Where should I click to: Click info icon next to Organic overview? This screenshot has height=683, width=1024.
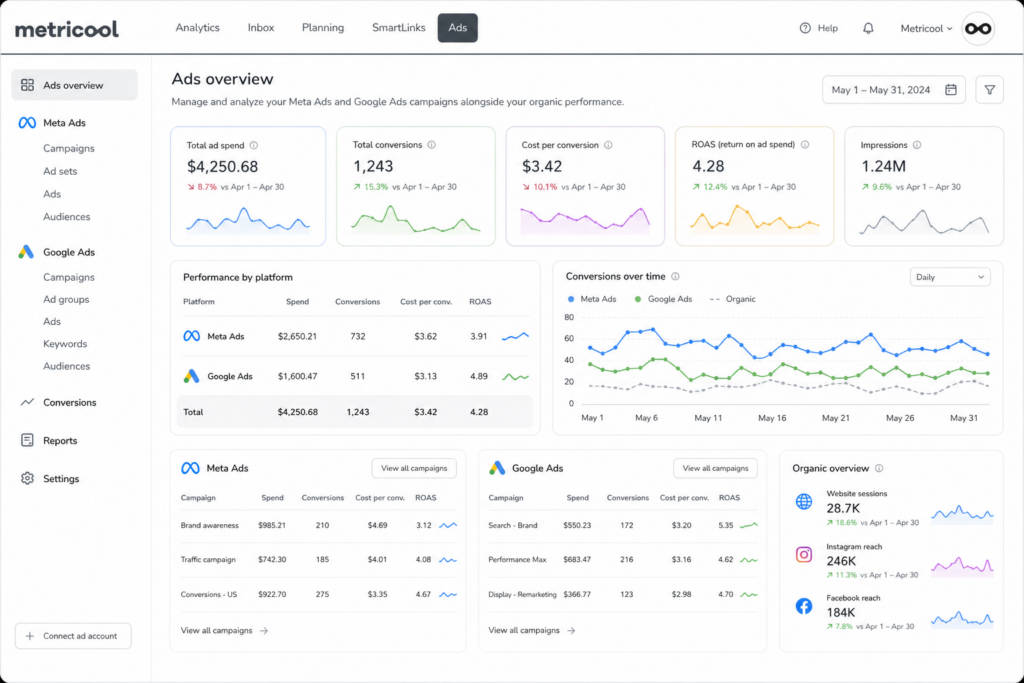[x=879, y=468]
